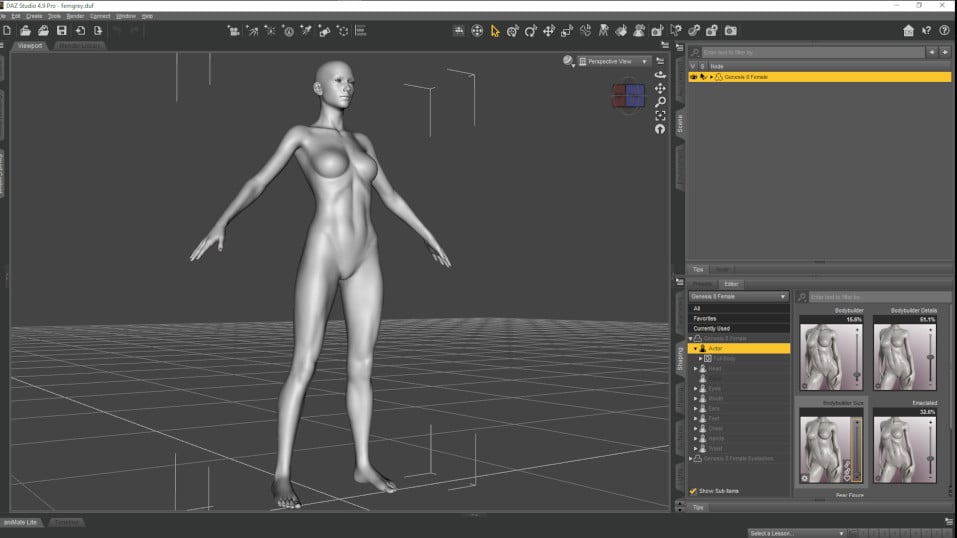Viewport: 957px width, 538px height.
Task: Expand the Head category in Shaping tree
Action: 696,368
